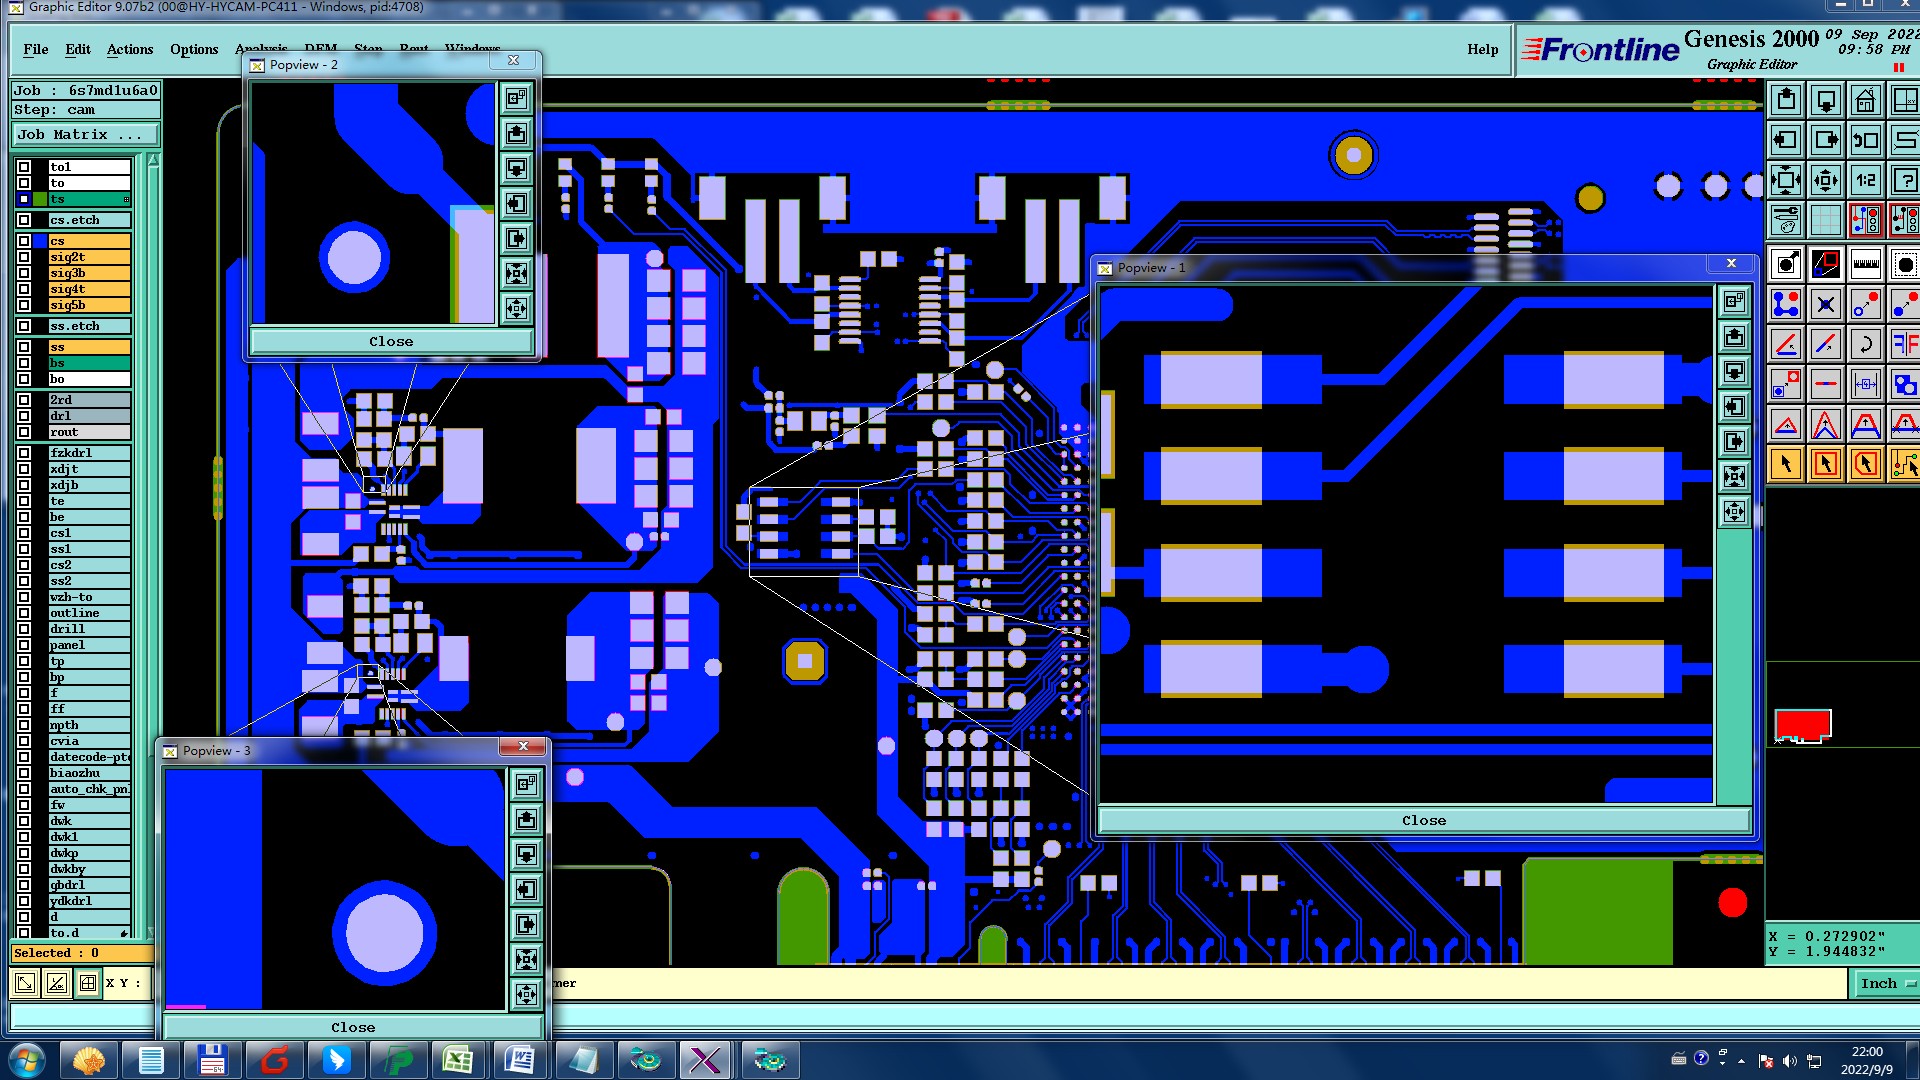Click the blue color swatch of cs layer
This screenshot has height=1080, width=1920.
pos(40,241)
